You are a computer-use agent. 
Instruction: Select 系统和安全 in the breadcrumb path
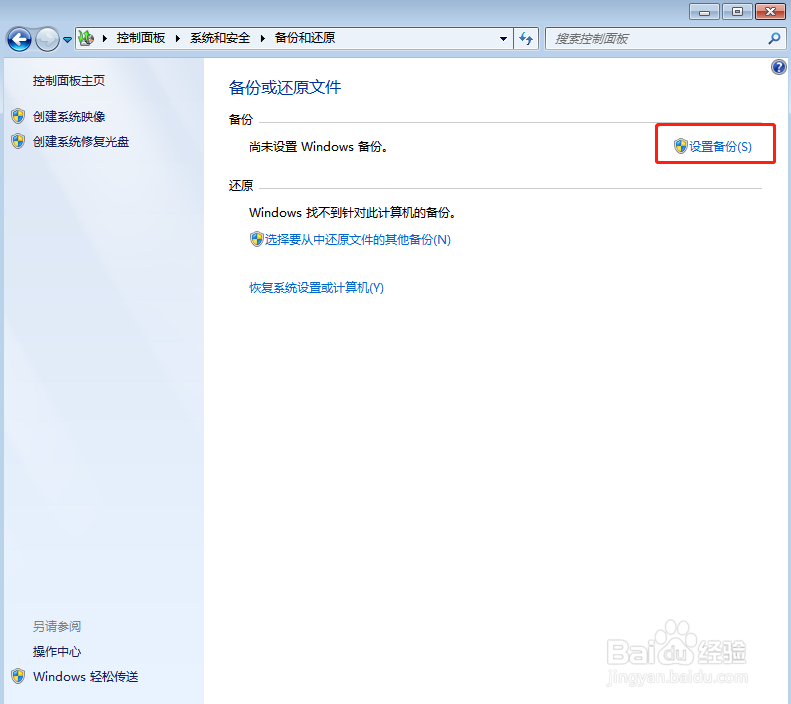coord(220,38)
